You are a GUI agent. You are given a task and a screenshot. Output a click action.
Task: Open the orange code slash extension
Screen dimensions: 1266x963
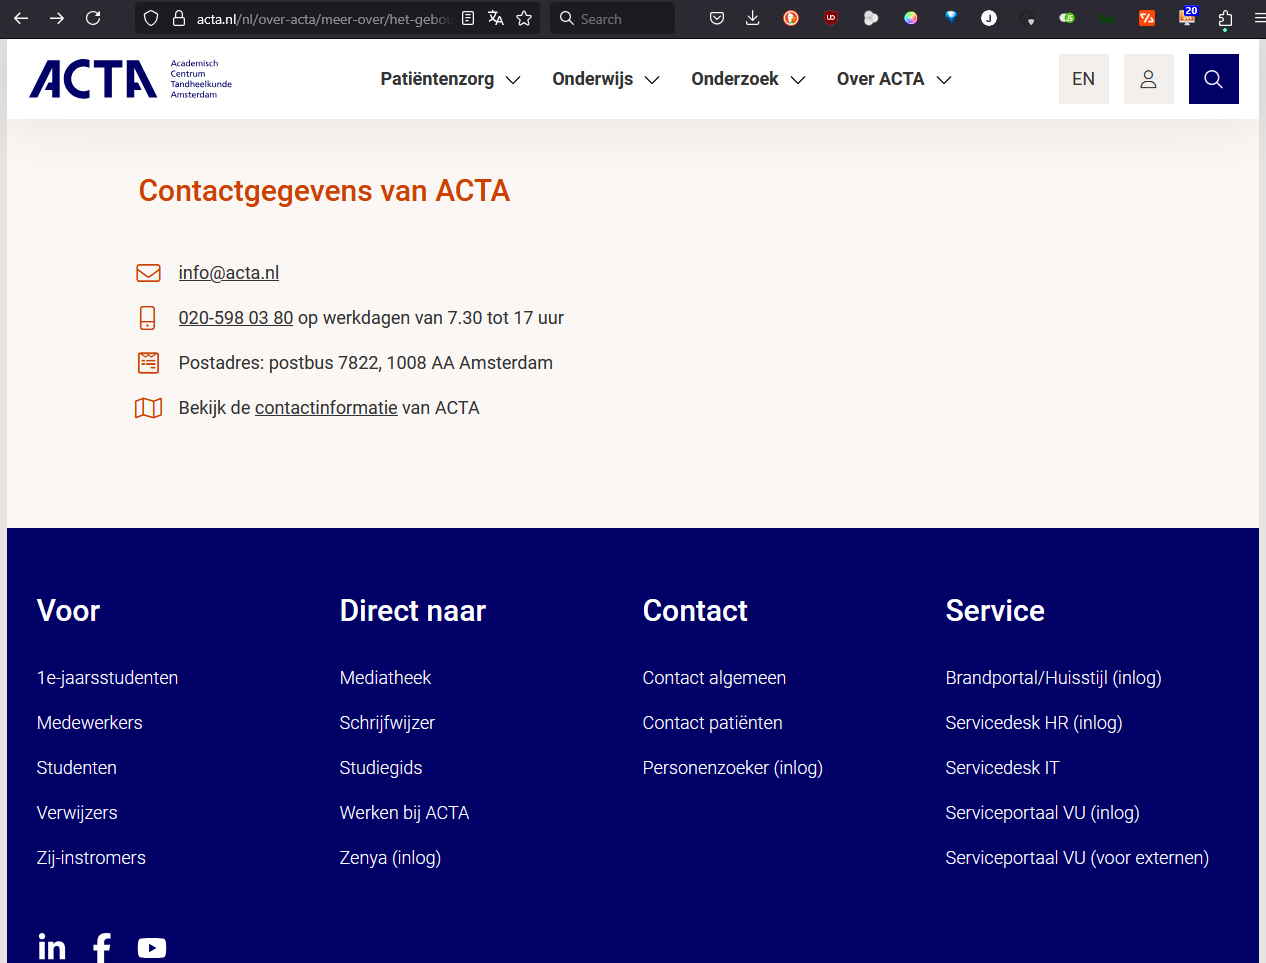pyautogui.click(x=1147, y=18)
